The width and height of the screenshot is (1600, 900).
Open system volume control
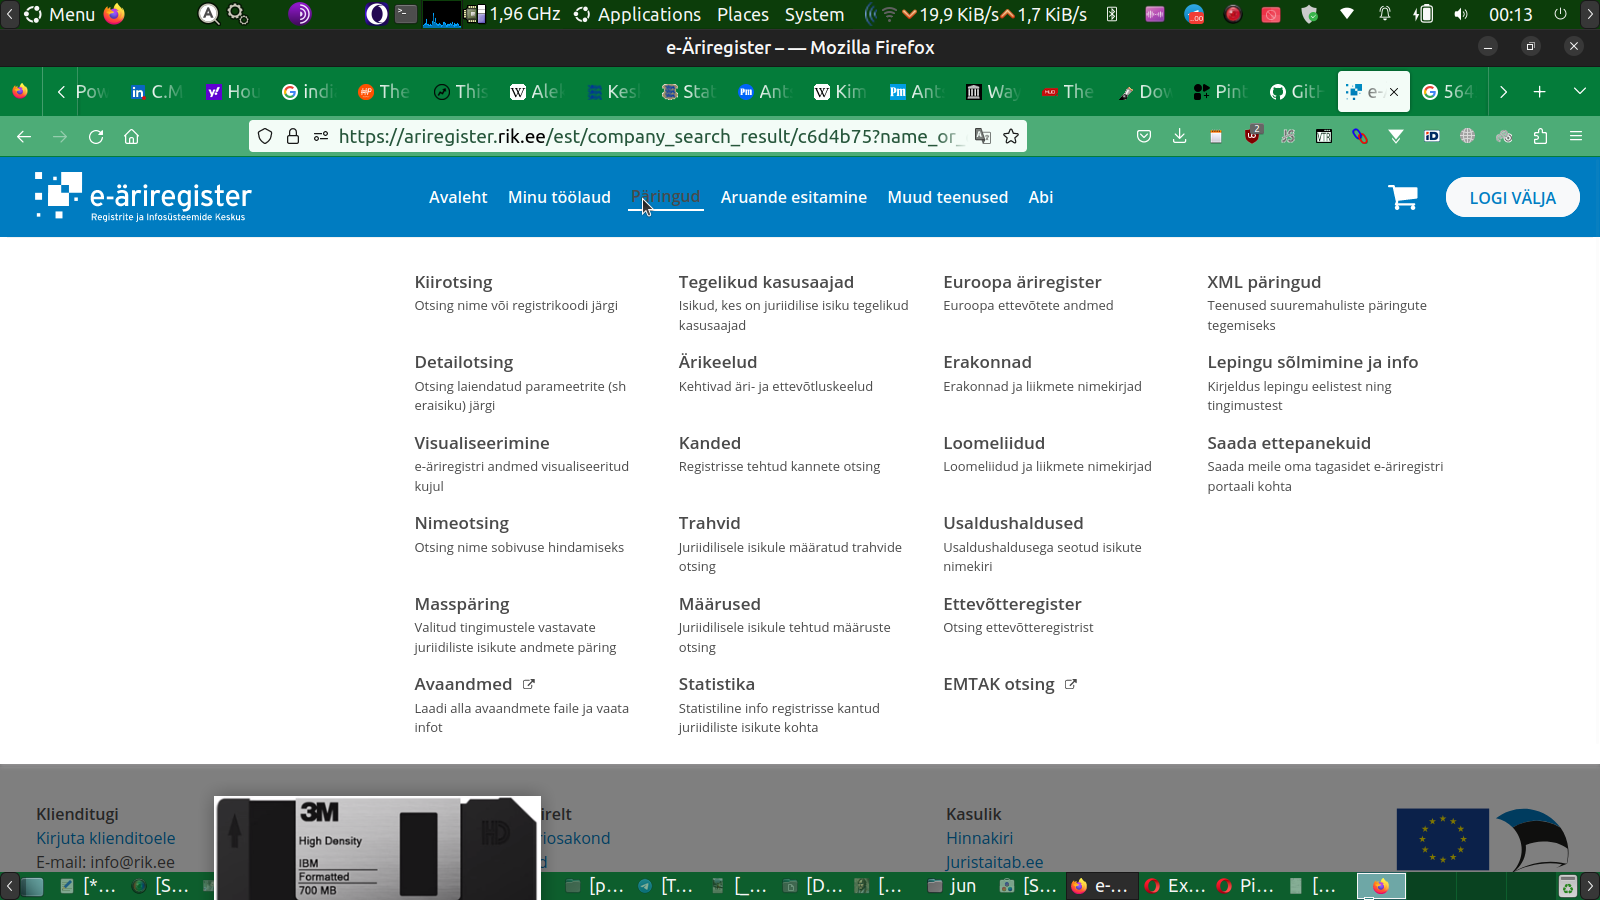coord(1461,14)
